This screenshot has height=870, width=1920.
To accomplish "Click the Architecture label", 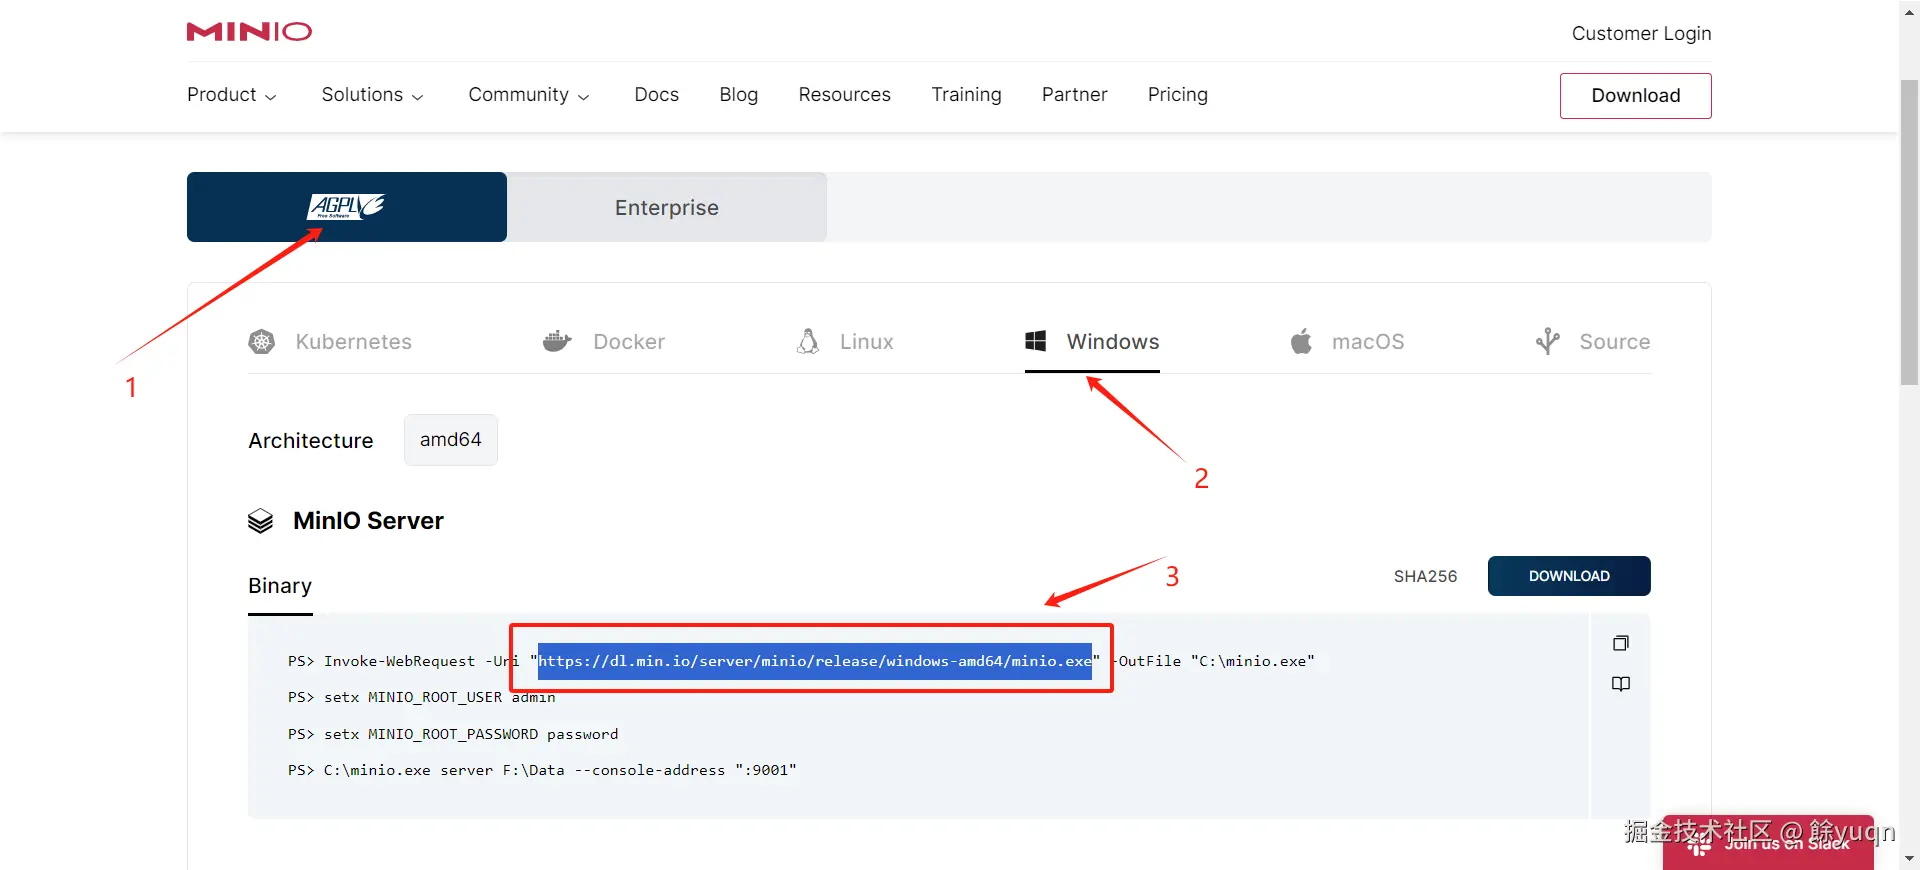I will coord(311,441).
